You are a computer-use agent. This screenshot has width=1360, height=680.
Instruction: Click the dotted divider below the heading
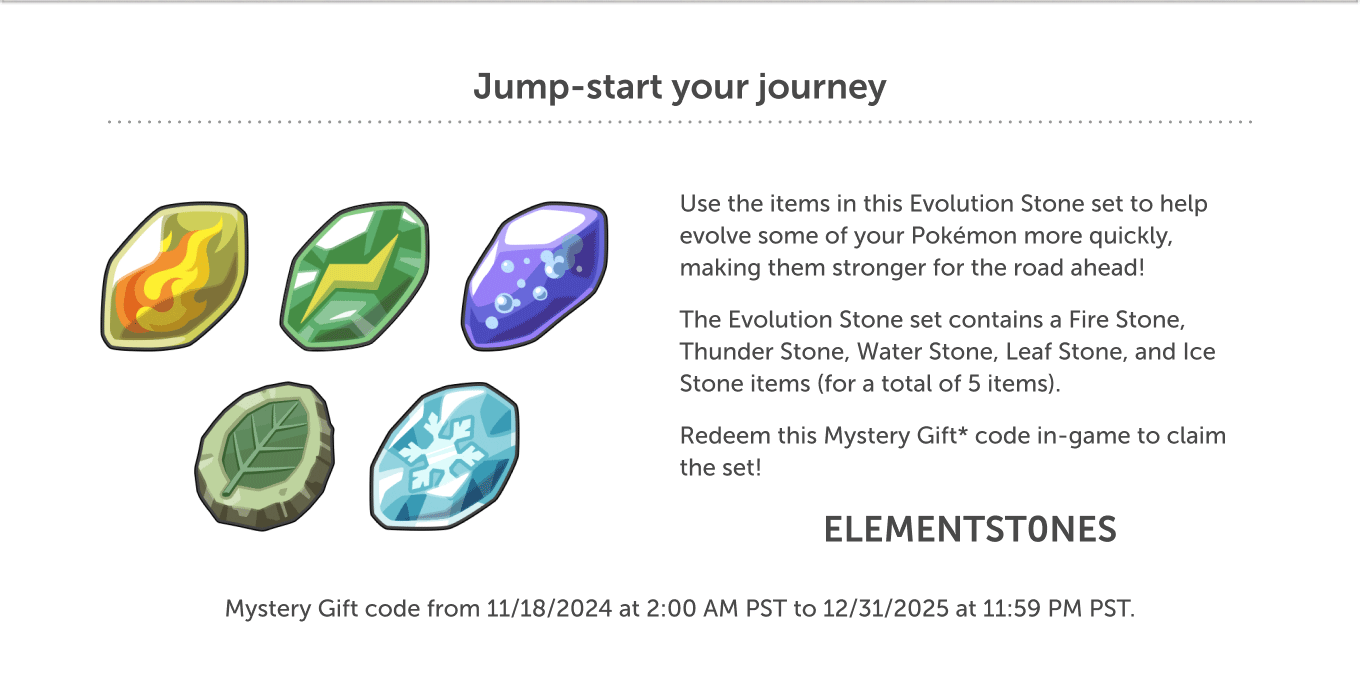tap(680, 123)
